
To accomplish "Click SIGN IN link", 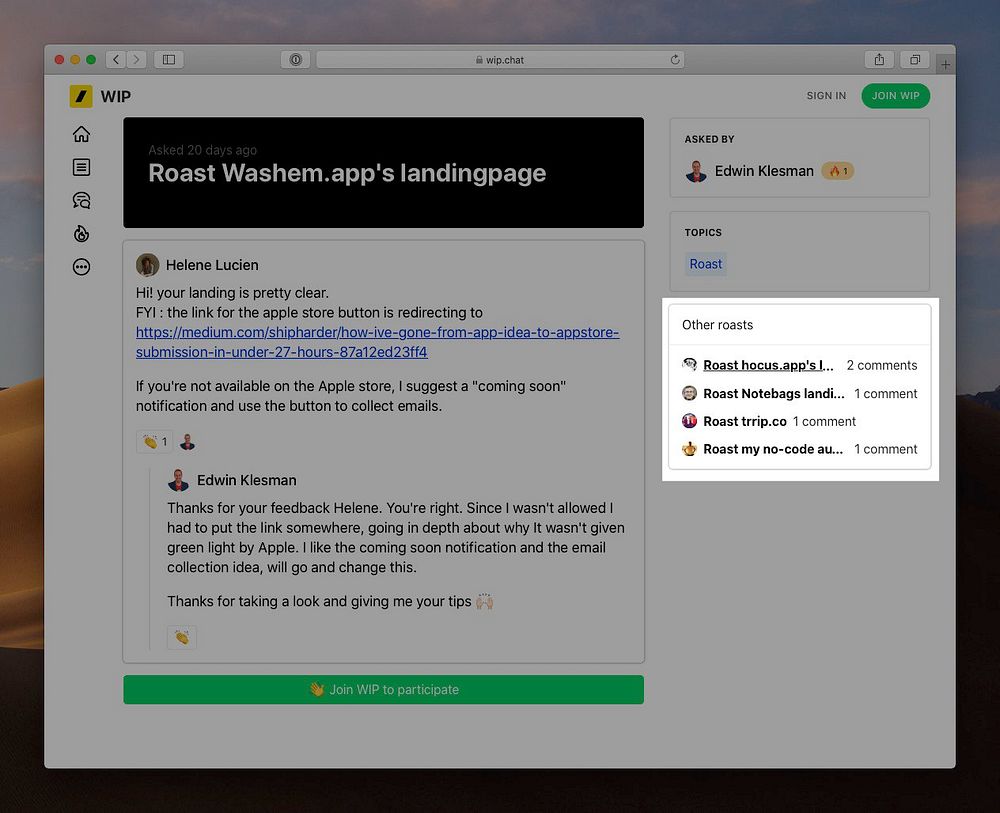I will (x=826, y=96).
